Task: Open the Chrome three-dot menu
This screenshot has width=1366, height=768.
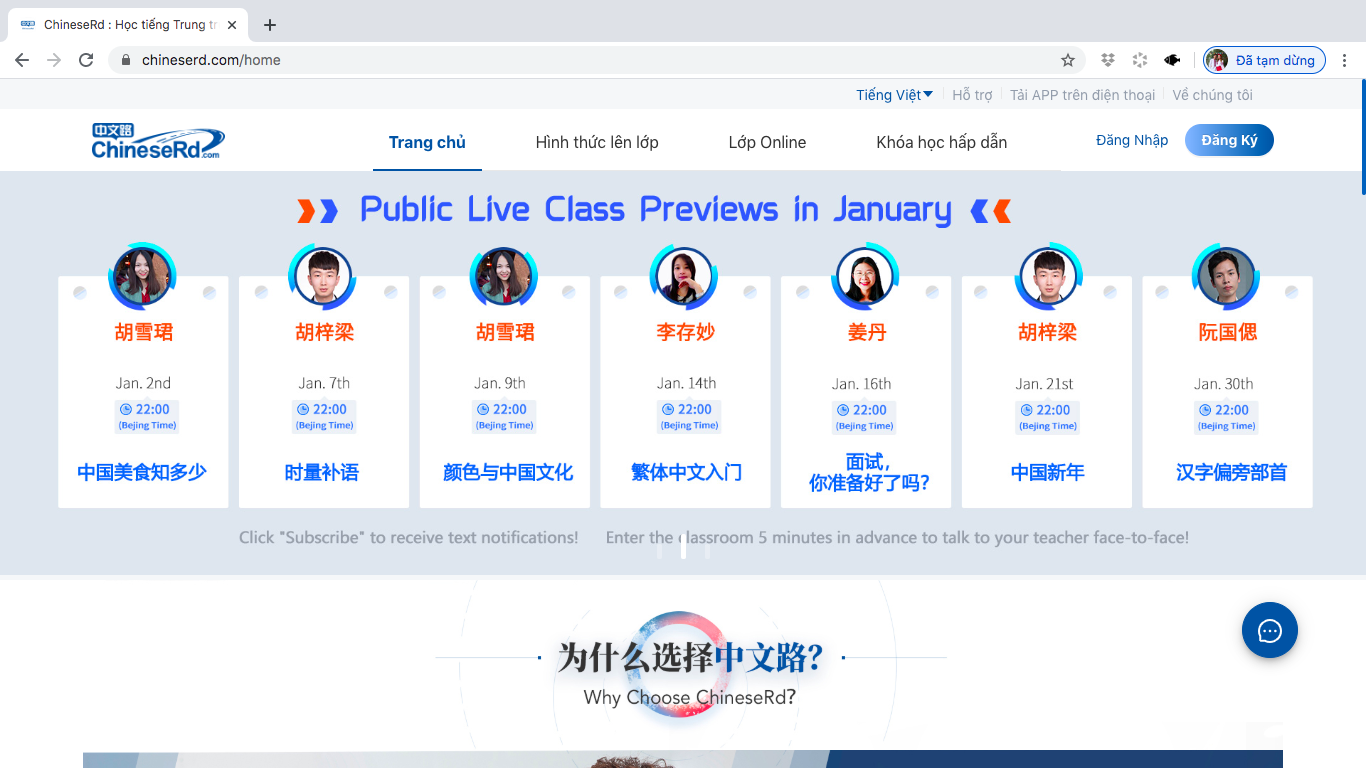Action: (1344, 60)
